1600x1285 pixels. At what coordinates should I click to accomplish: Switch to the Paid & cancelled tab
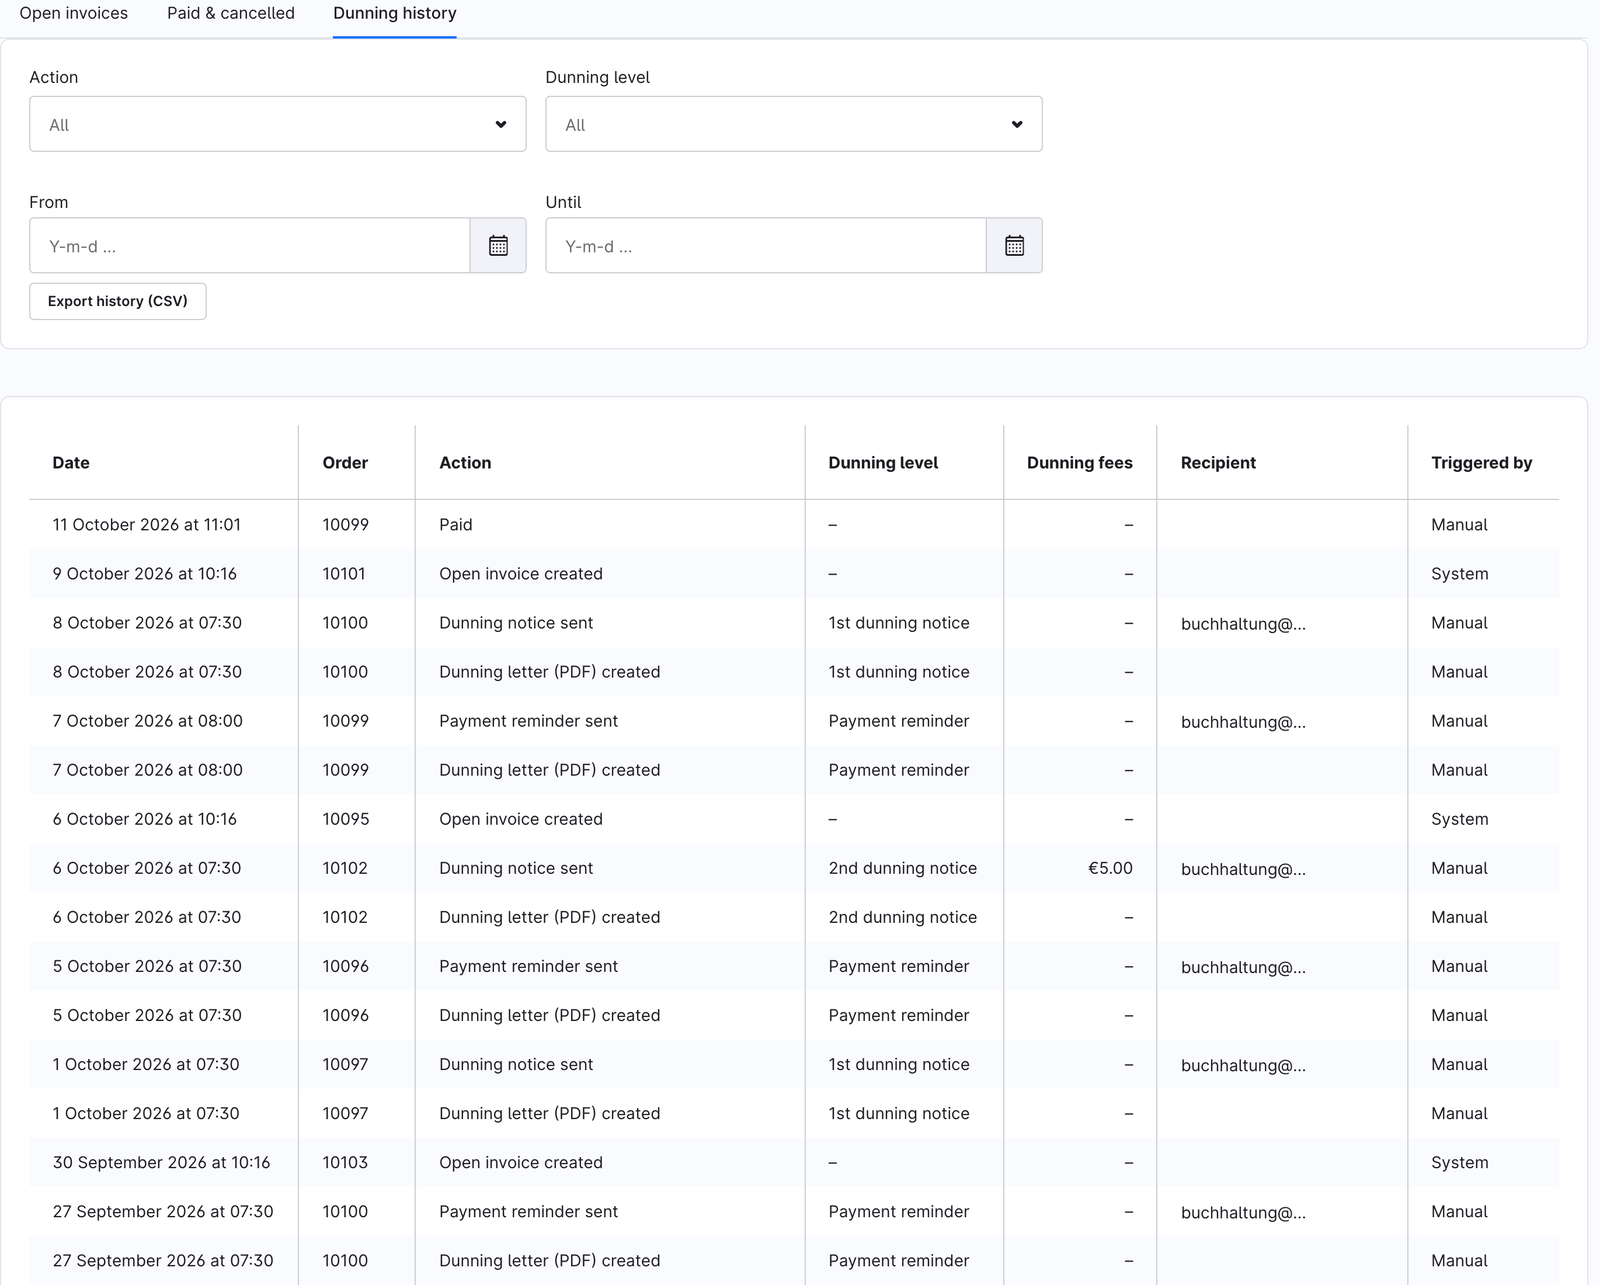231,14
